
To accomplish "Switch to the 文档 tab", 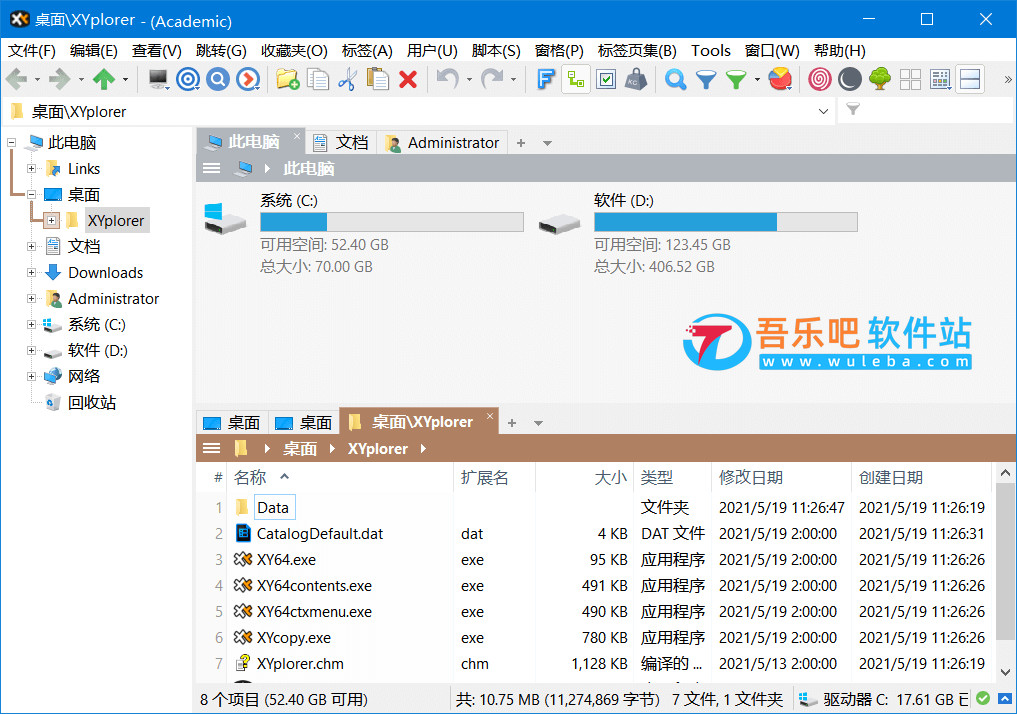I will tap(341, 143).
